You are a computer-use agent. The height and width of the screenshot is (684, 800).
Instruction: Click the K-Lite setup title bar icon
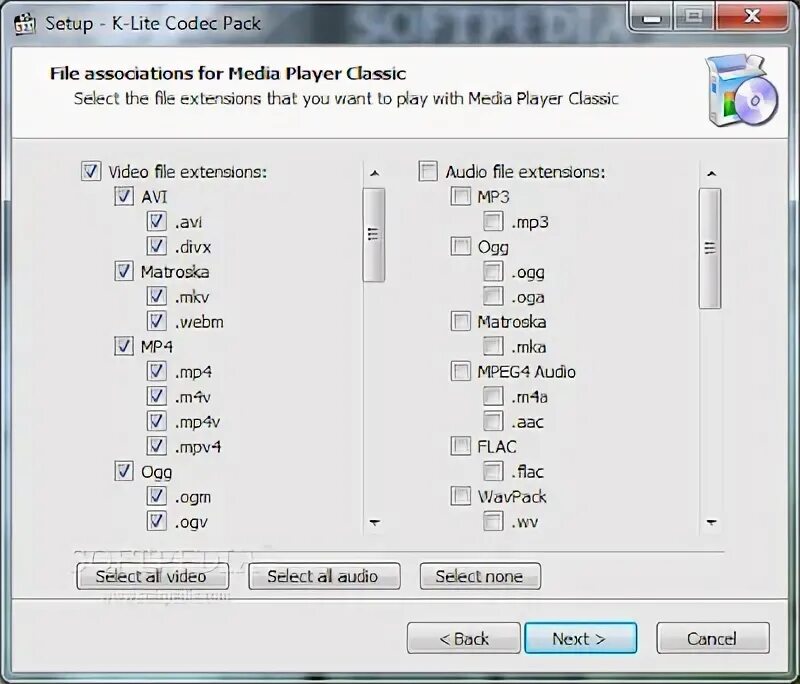pos(24,23)
